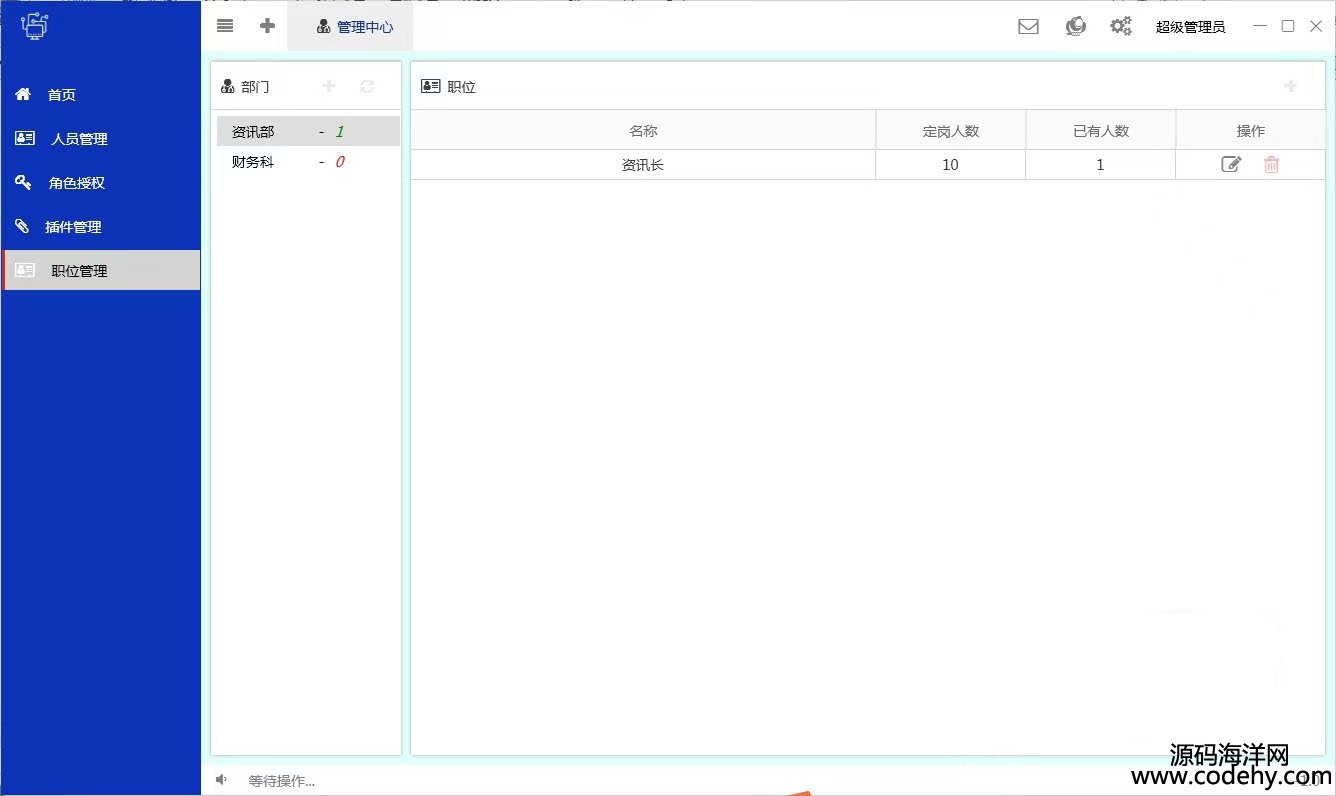Add a position with the 职位 plus icon
This screenshot has height=796, width=1336.
(x=1290, y=86)
